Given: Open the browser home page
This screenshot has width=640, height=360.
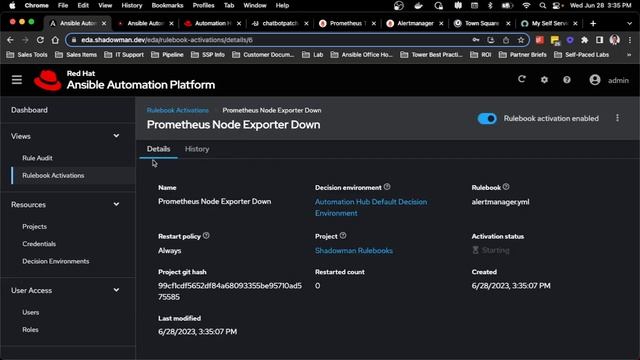Looking at the screenshot, I should click(55, 40).
